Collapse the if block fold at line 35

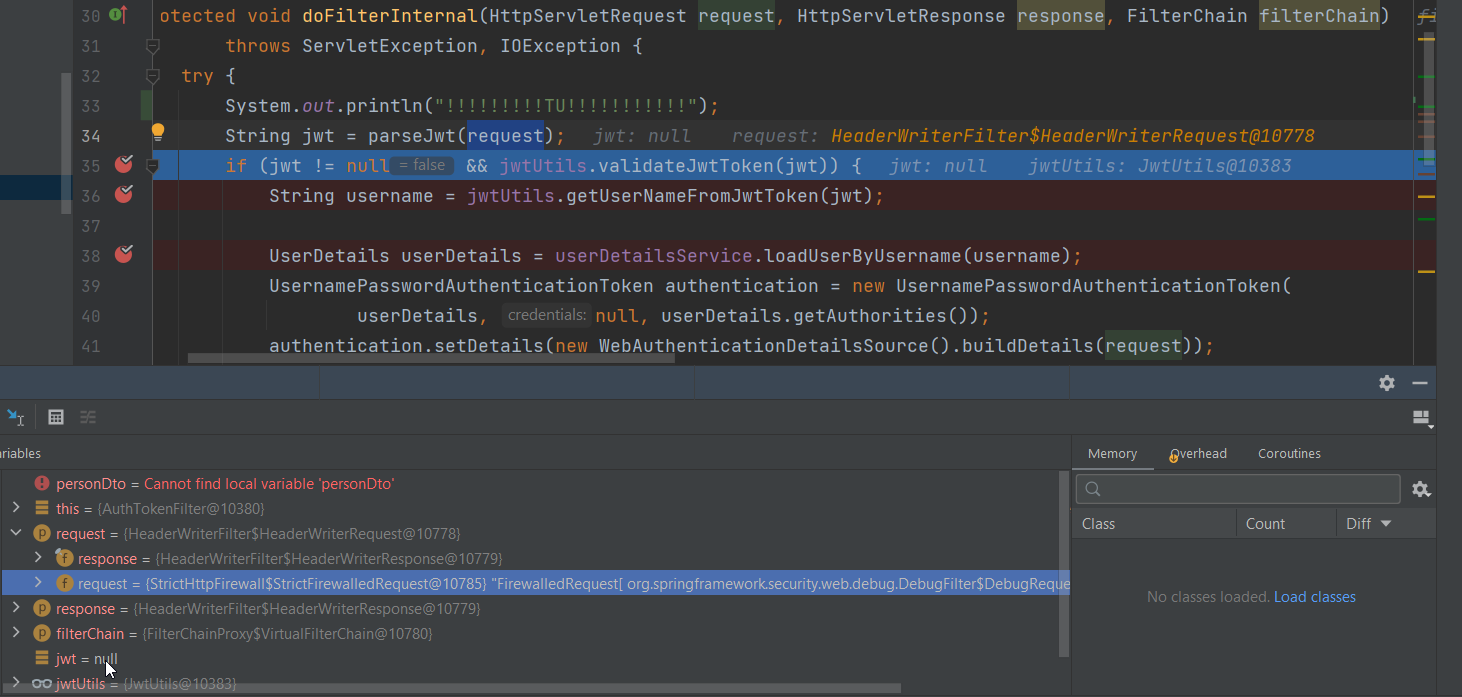[153, 166]
